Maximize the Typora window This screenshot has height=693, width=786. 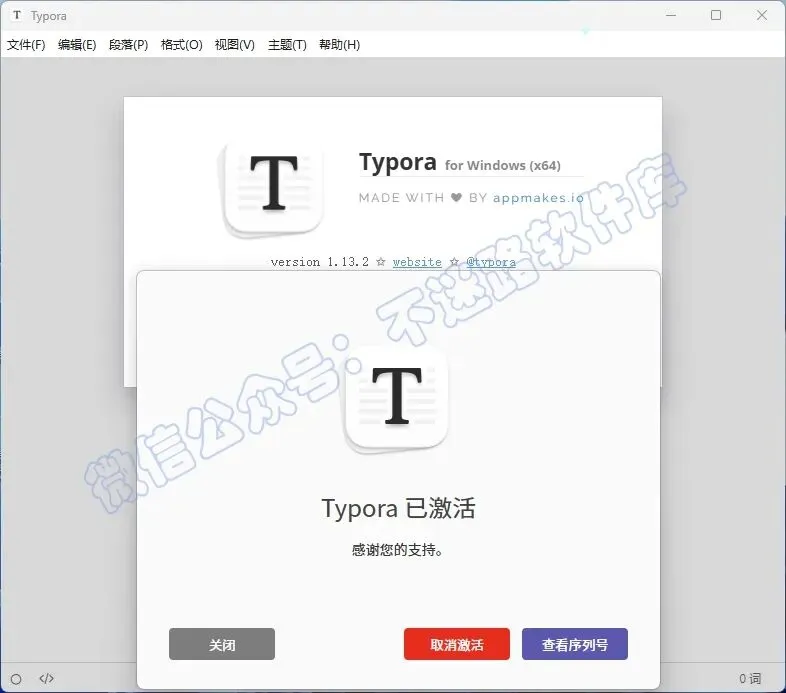point(716,15)
